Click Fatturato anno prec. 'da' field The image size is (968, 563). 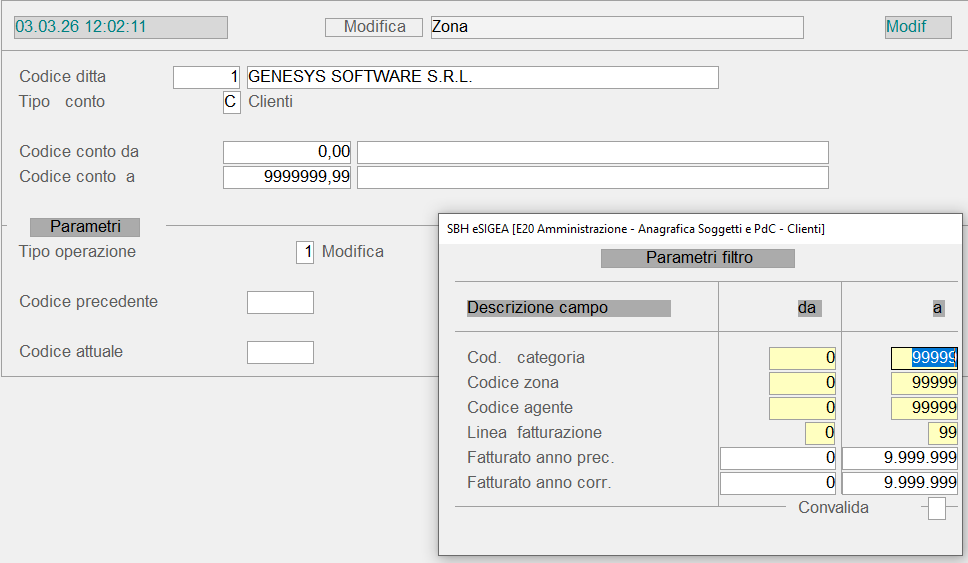(778, 458)
